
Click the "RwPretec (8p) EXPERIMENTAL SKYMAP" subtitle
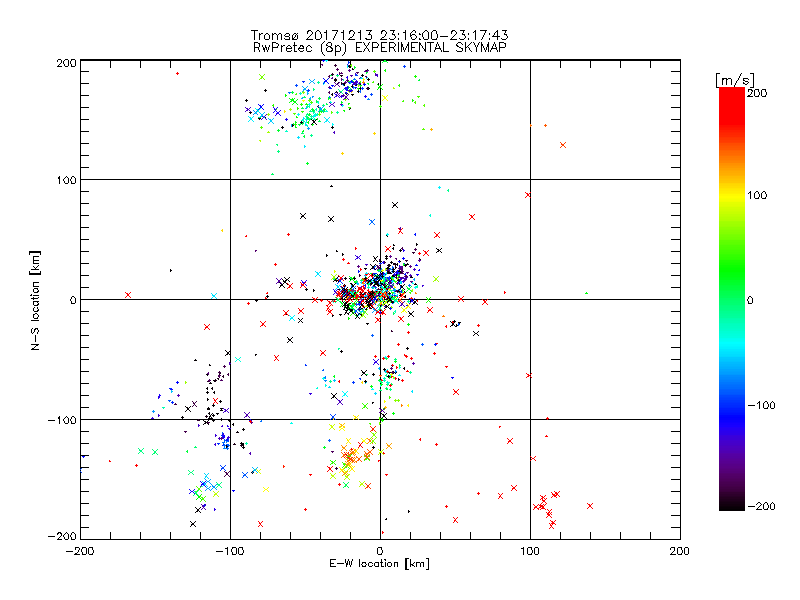(x=380, y=47)
